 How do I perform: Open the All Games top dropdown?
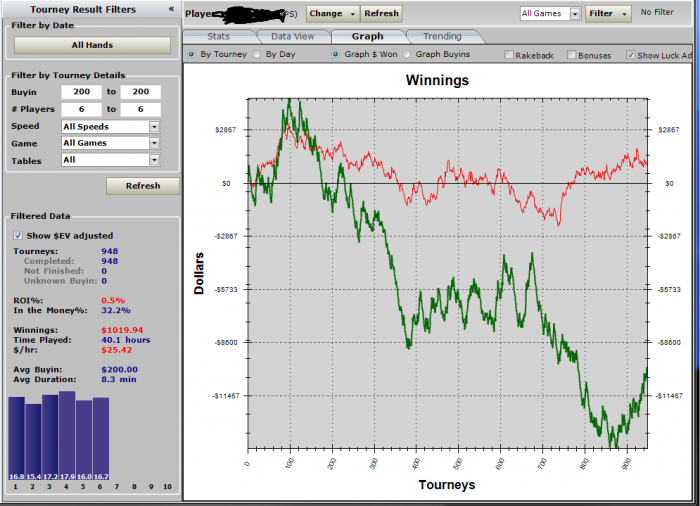pos(550,14)
